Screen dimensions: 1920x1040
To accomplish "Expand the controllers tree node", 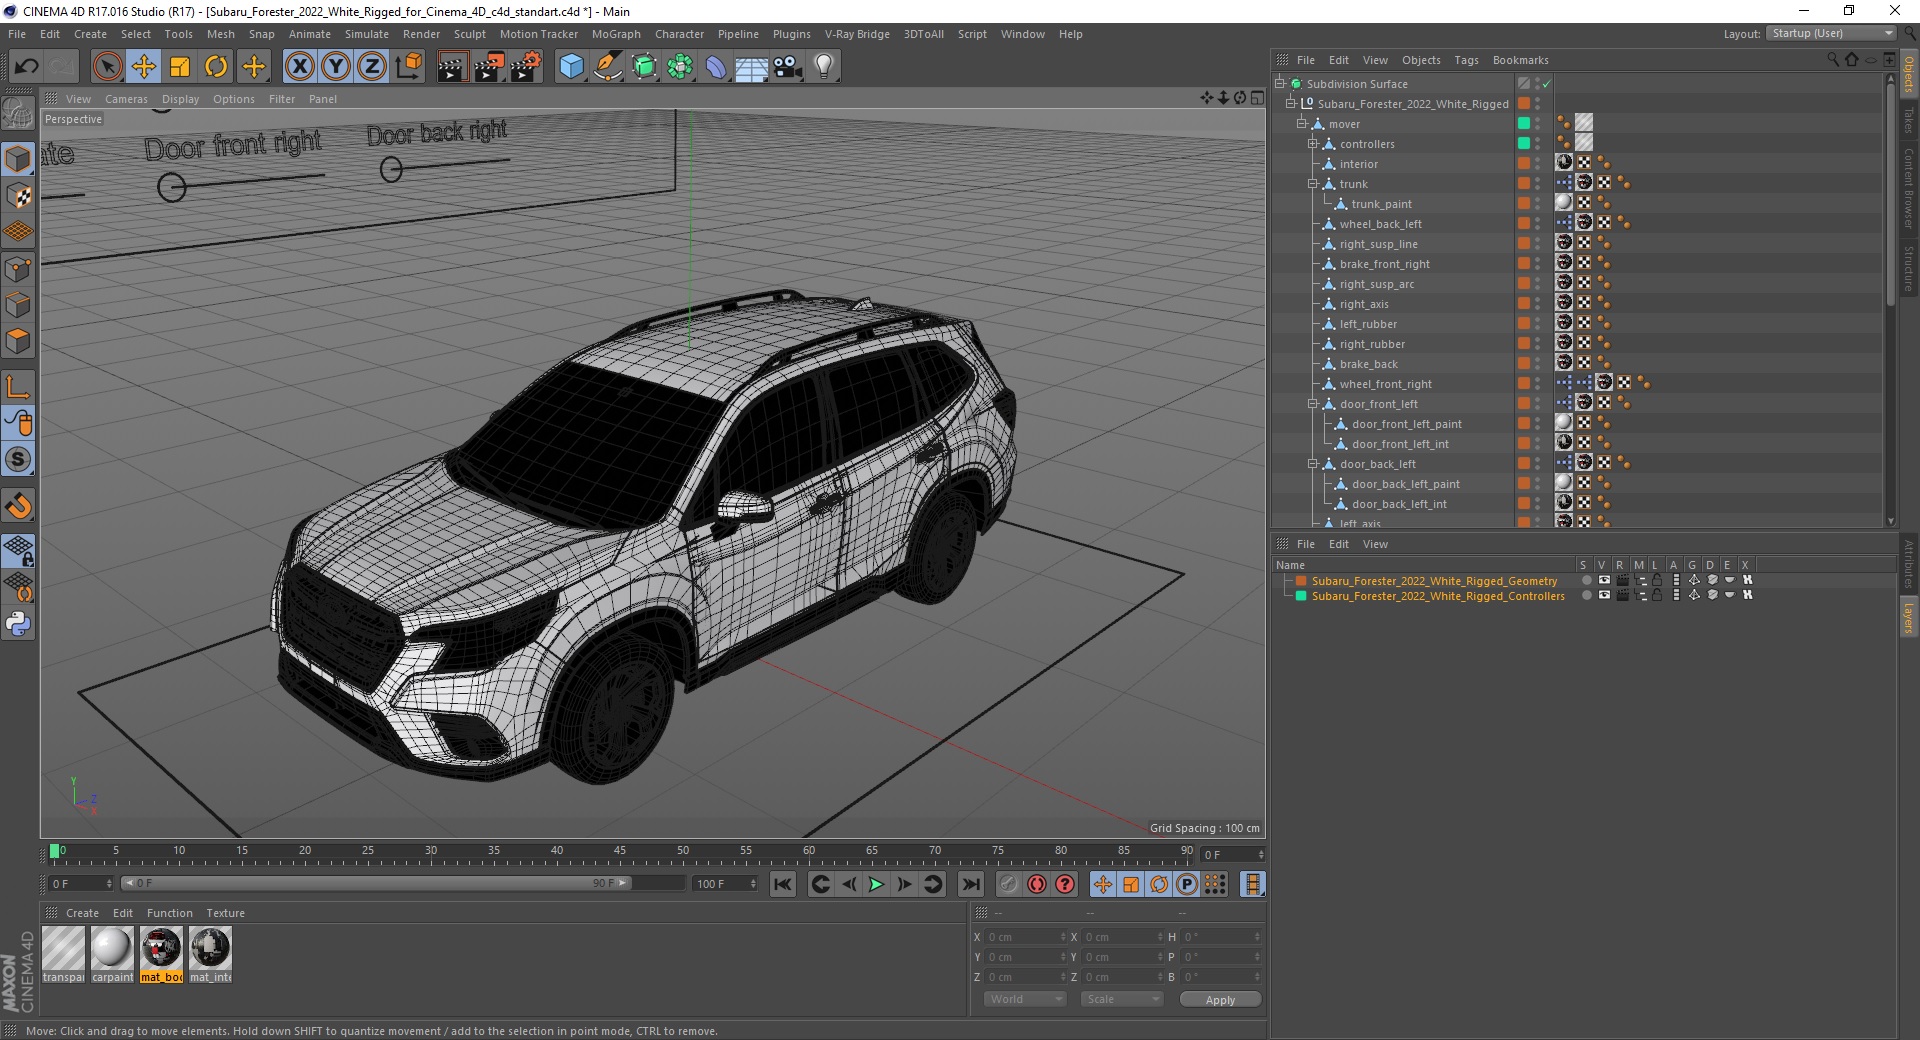I will point(1313,144).
